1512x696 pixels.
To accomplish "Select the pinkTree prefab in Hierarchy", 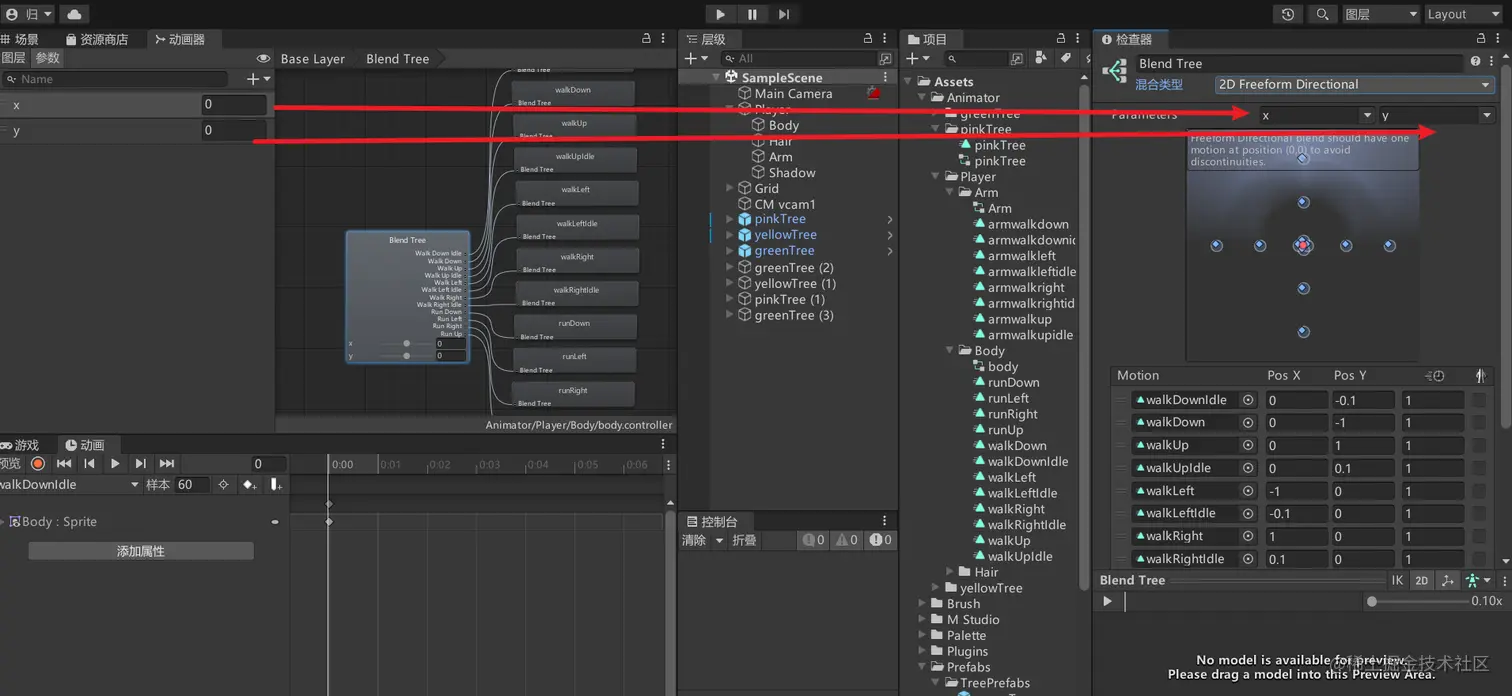I will click(780, 219).
